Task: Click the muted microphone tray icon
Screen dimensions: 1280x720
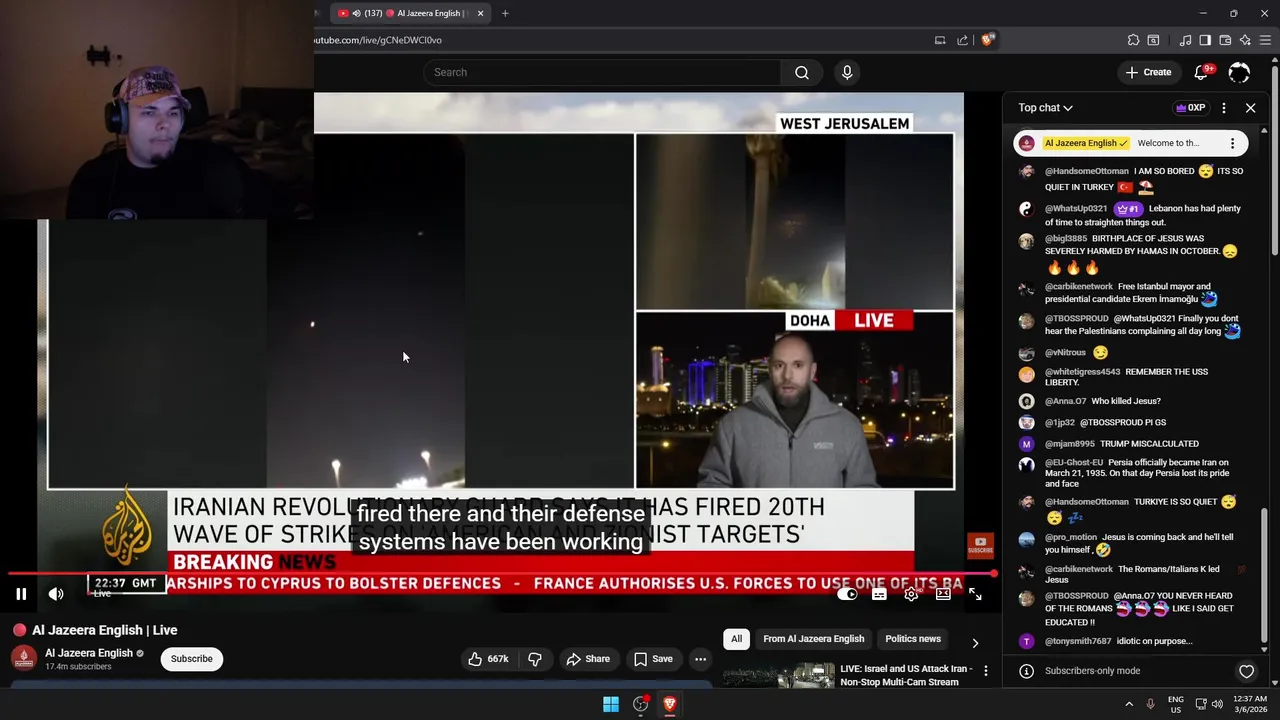Action: (1150, 704)
